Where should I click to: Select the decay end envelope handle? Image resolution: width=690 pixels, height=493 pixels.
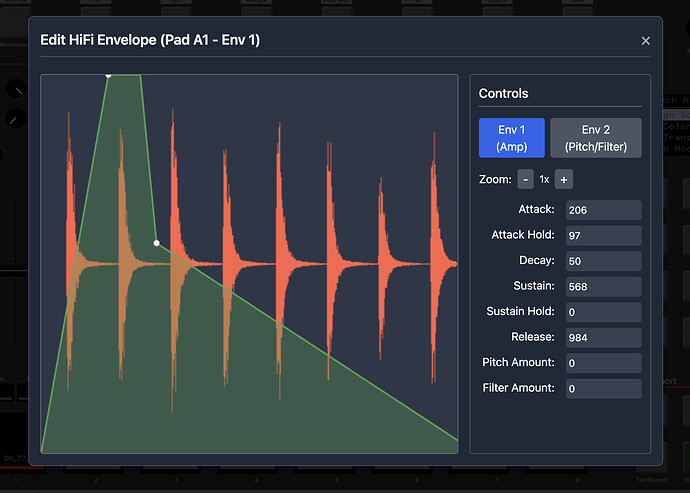coord(157,243)
